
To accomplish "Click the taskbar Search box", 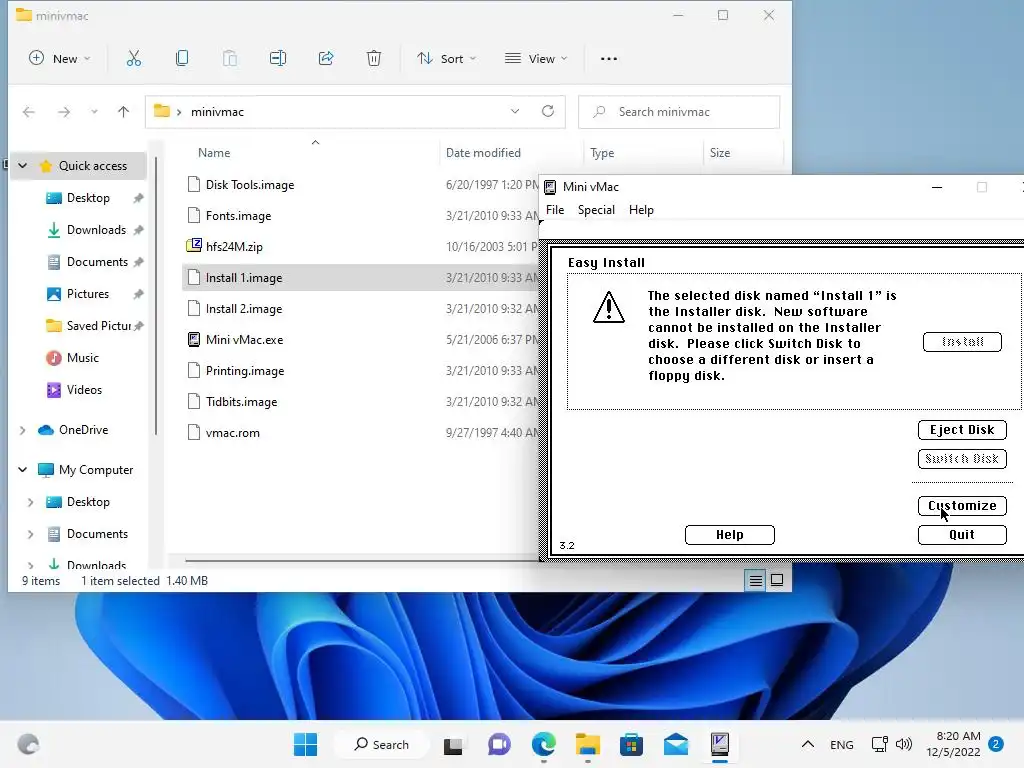I will [x=381, y=744].
